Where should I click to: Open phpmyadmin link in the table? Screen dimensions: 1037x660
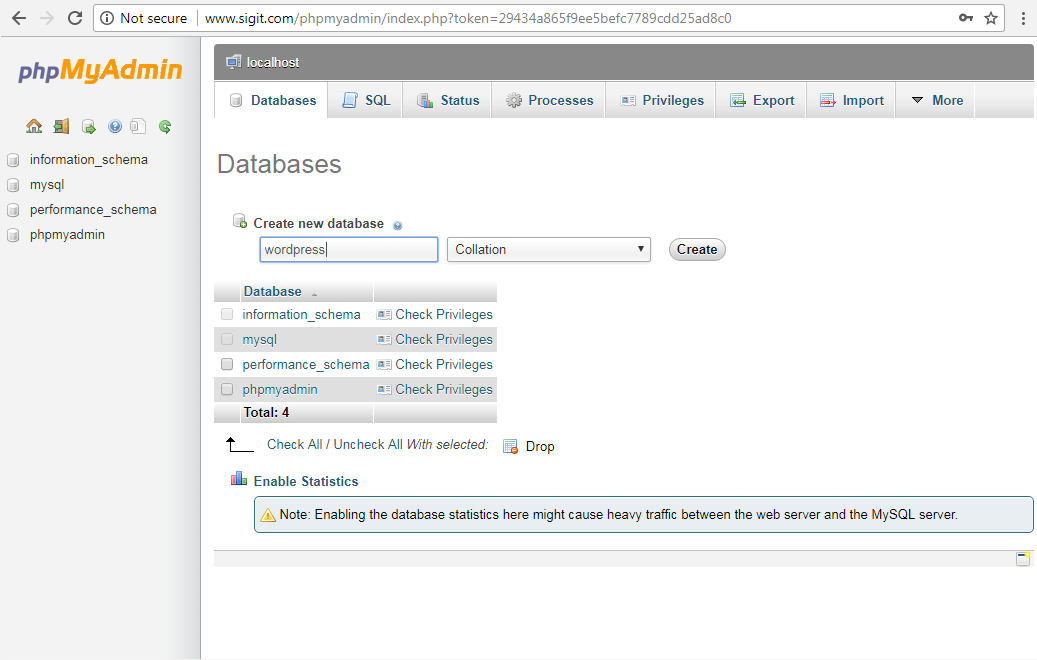click(x=280, y=390)
